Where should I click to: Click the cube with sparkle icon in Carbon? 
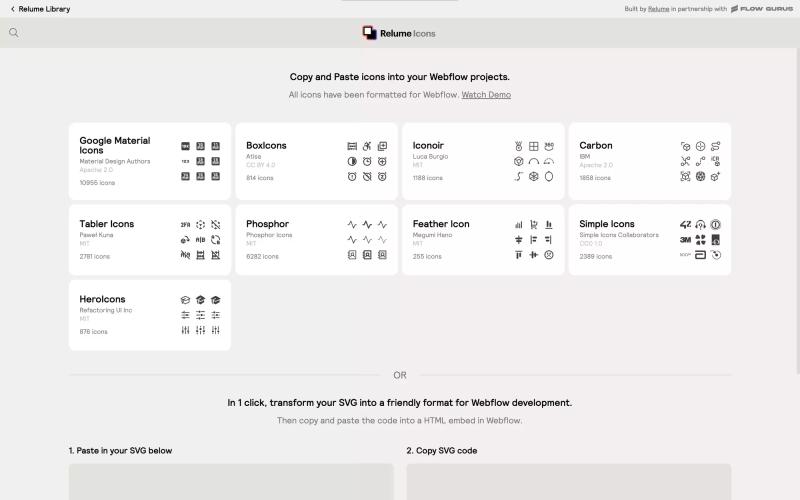(715, 177)
